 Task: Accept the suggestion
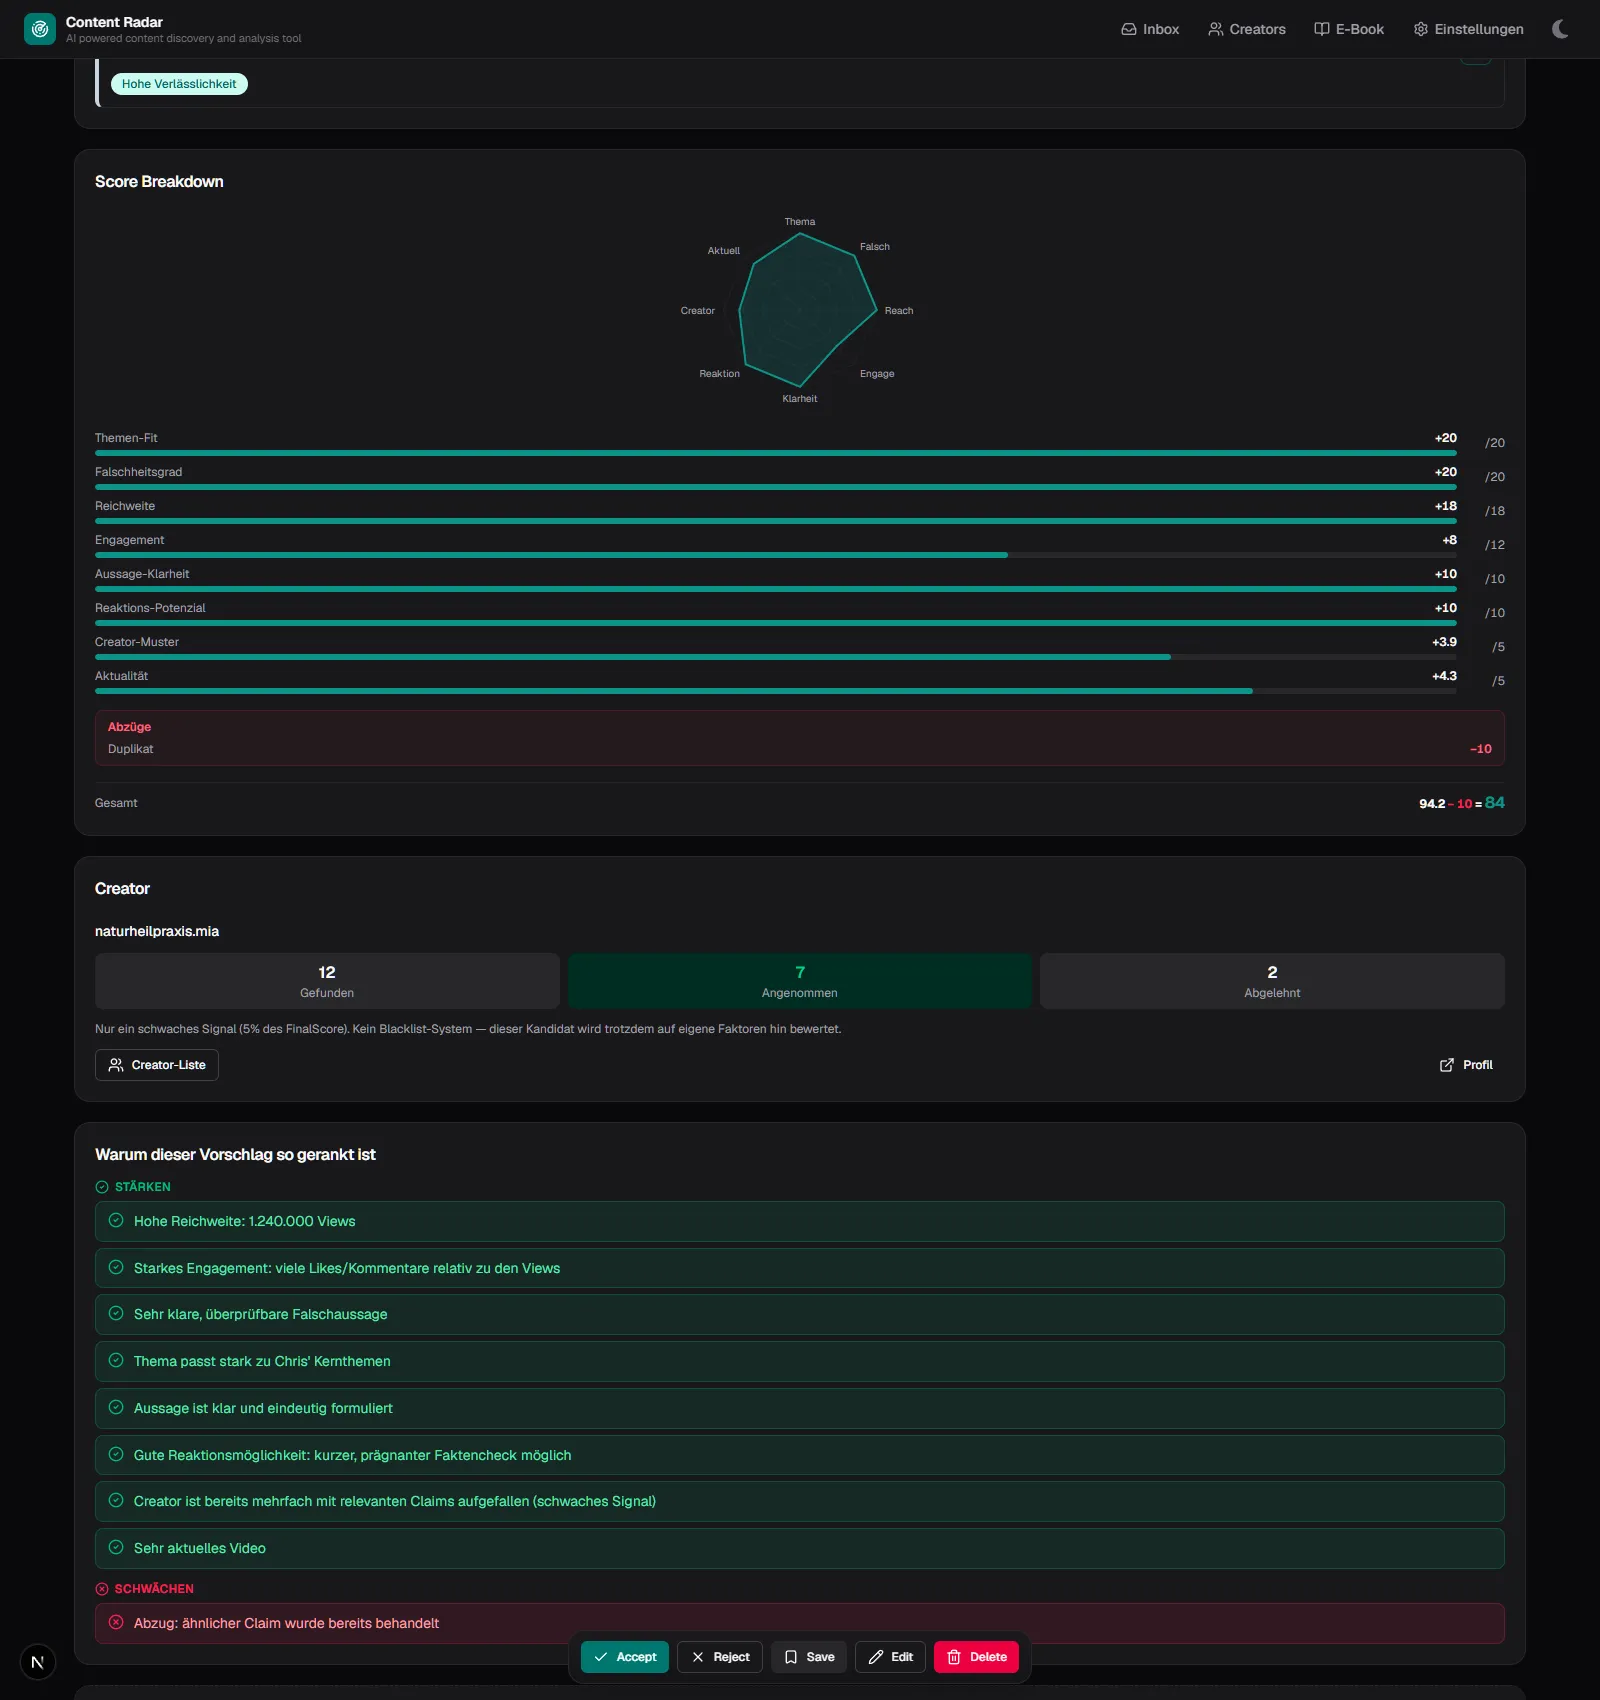[x=625, y=1657]
